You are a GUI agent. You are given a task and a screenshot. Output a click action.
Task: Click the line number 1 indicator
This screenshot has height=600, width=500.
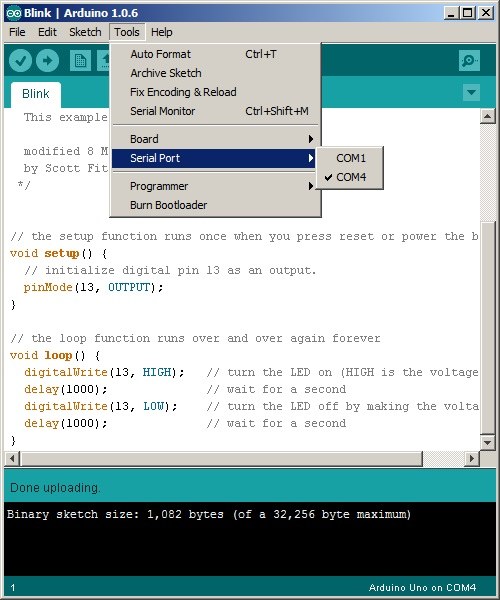tap(13, 588)
